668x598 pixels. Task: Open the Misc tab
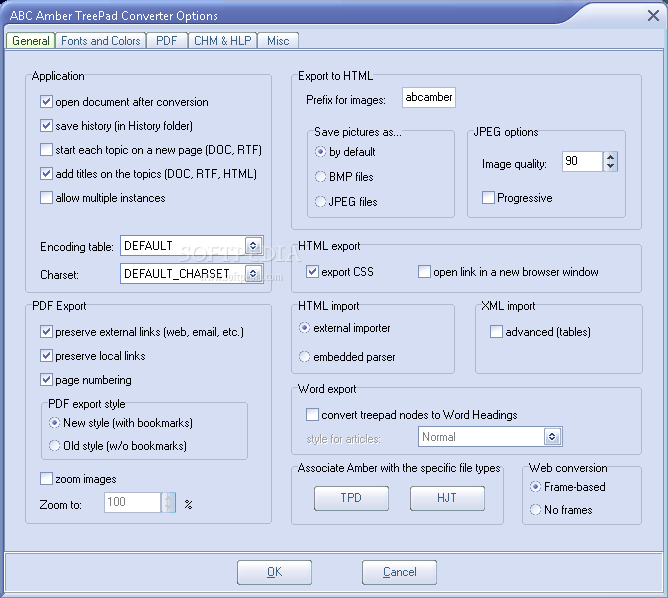pyautogui.click(x=278, y=41)
